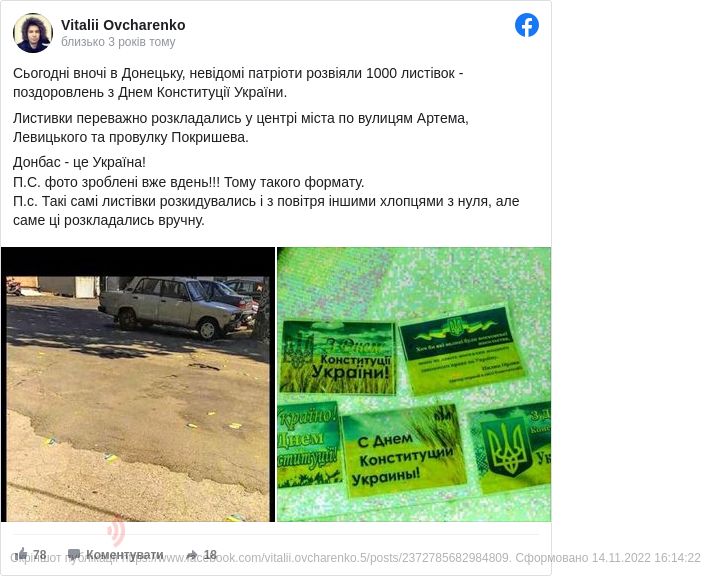Click the 'С Днем Конституции Украины' leaflet
The image size is (720, 576).
click(404, 452)
